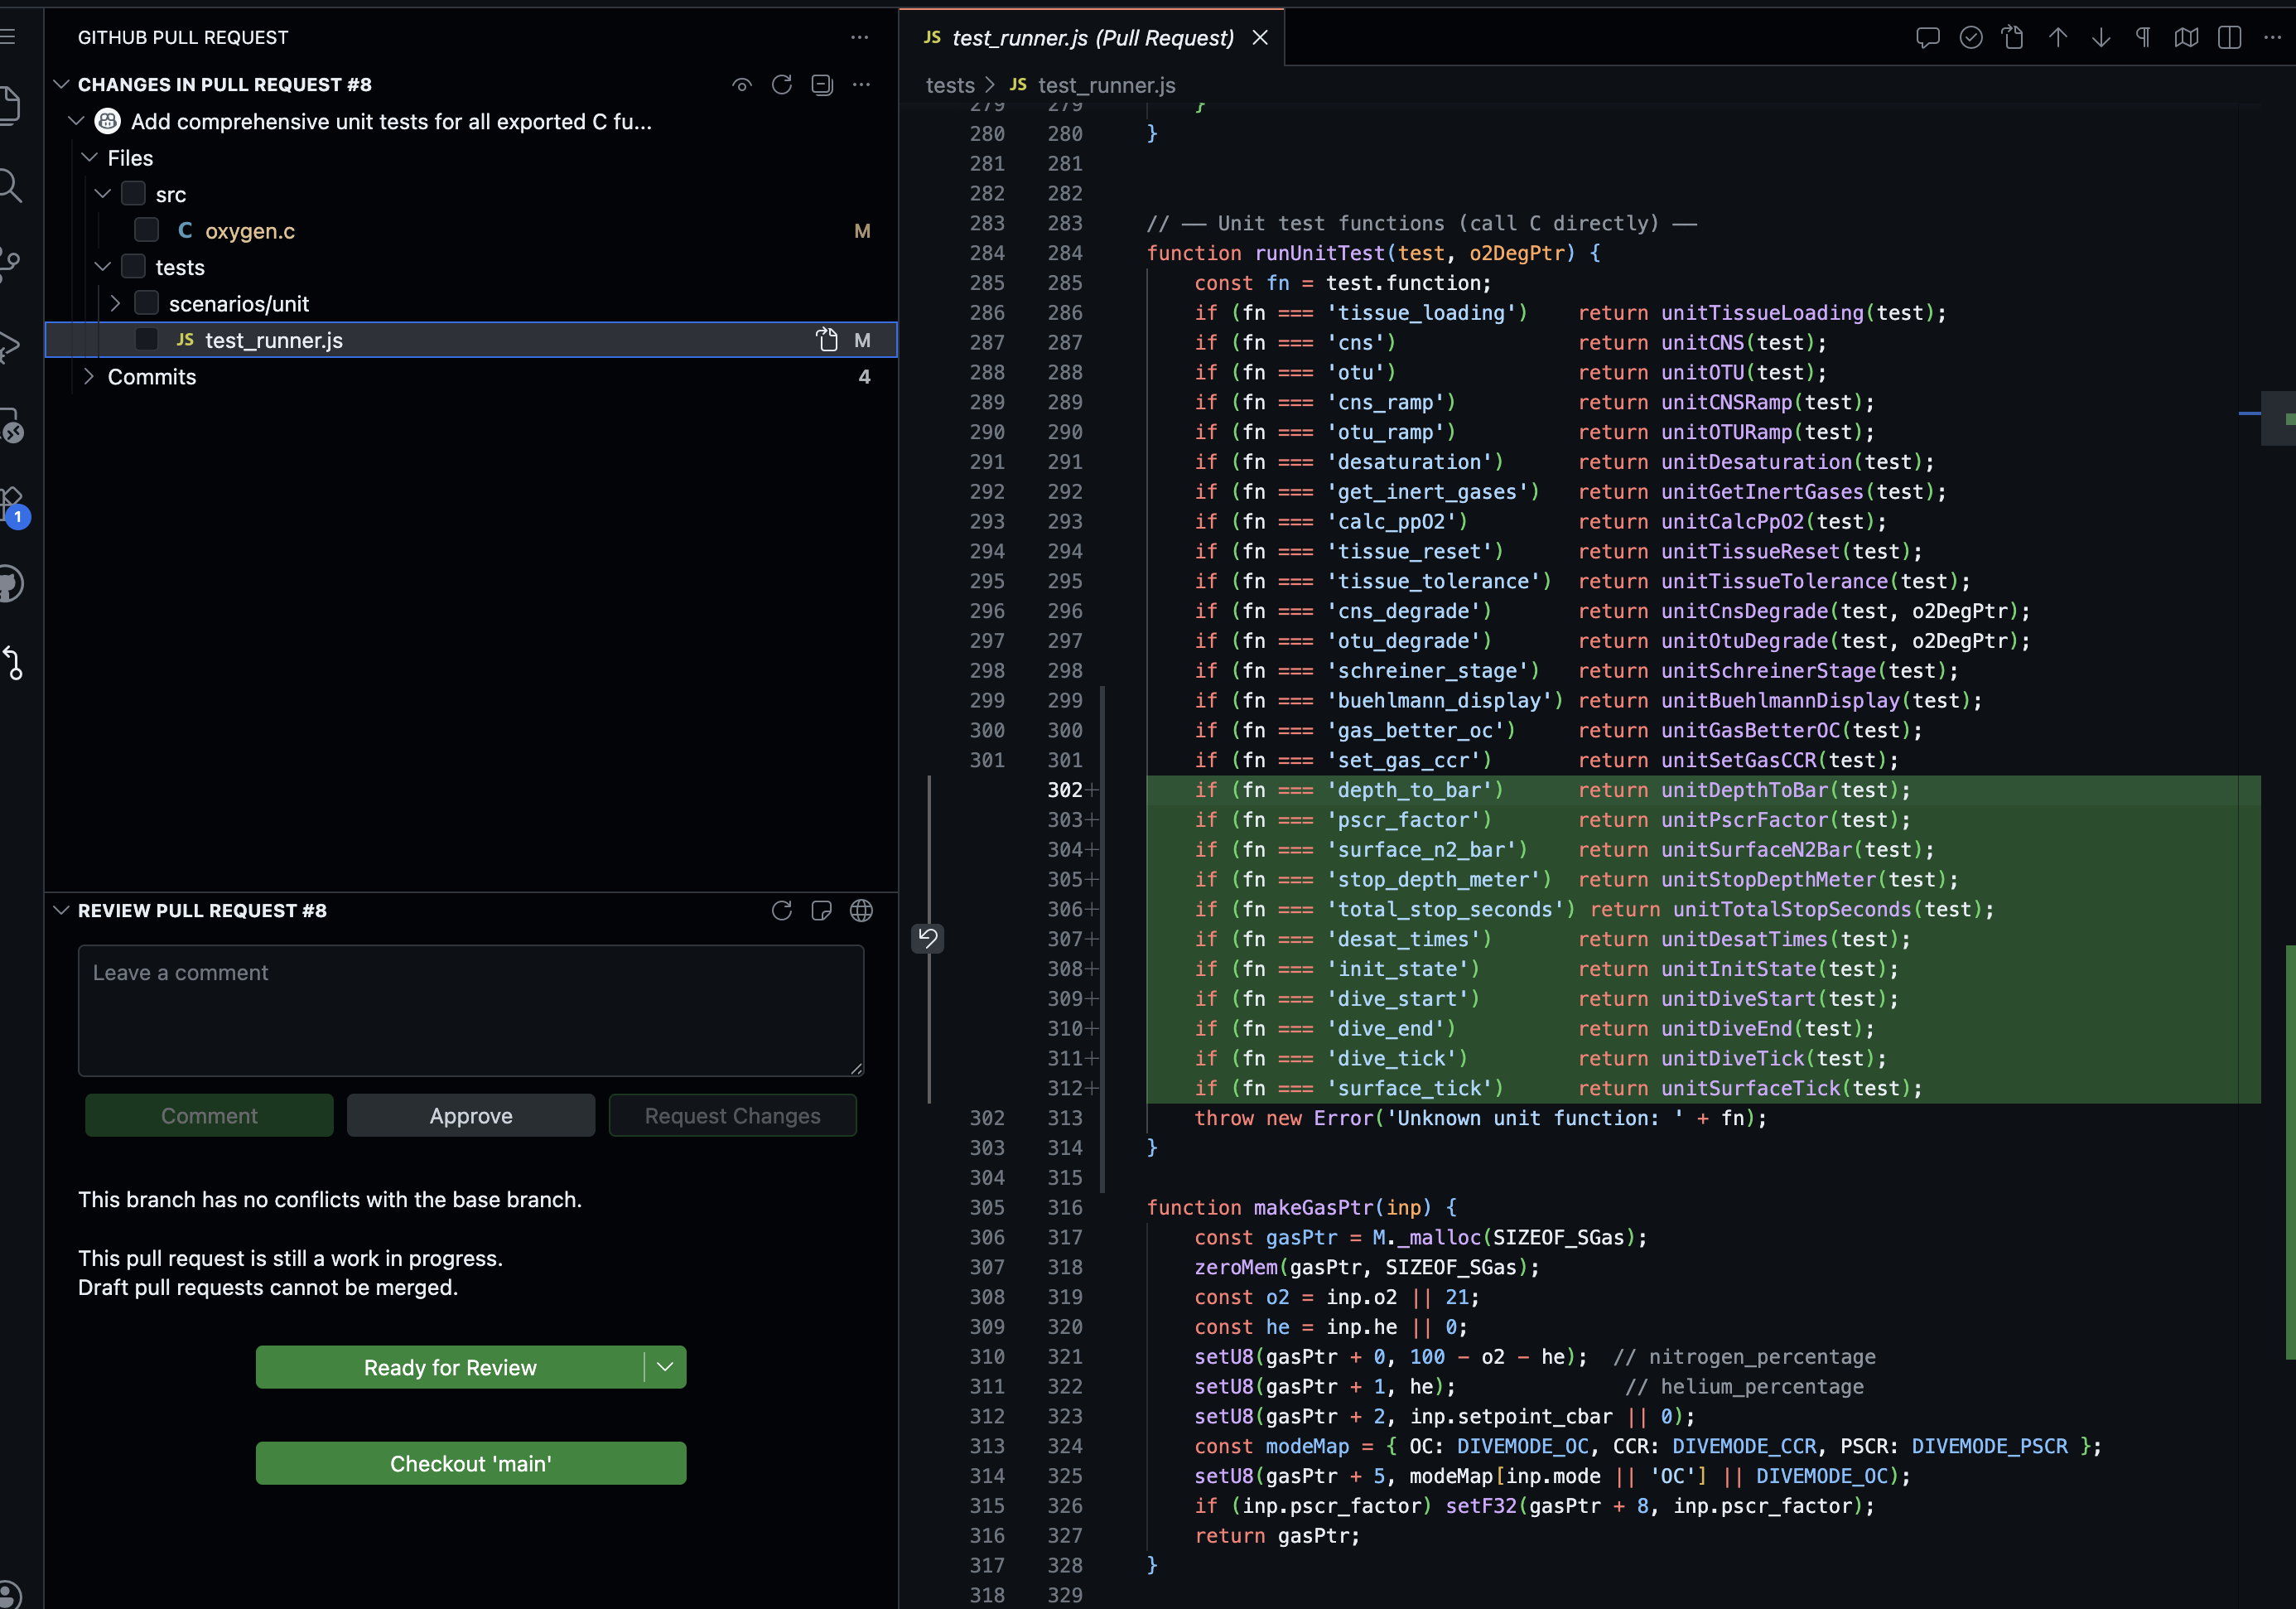Refresh Review Pull Request #8 section

click(782, 911)
